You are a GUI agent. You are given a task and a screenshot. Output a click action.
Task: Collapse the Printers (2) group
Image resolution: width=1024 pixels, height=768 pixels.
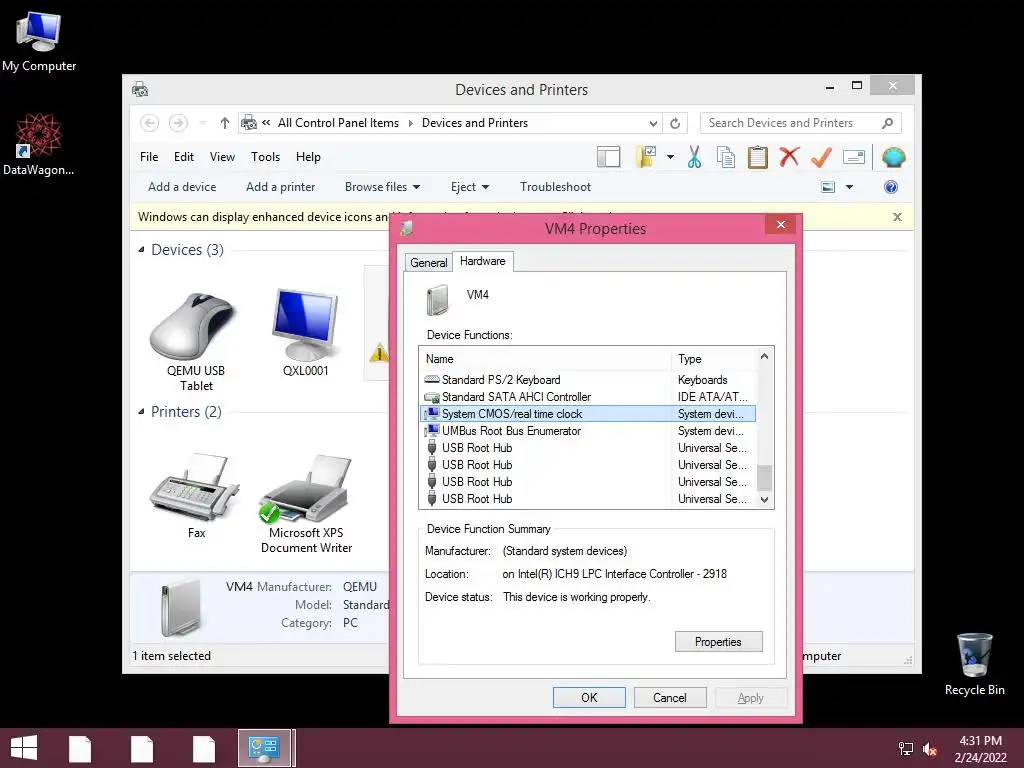pos(141,411)
